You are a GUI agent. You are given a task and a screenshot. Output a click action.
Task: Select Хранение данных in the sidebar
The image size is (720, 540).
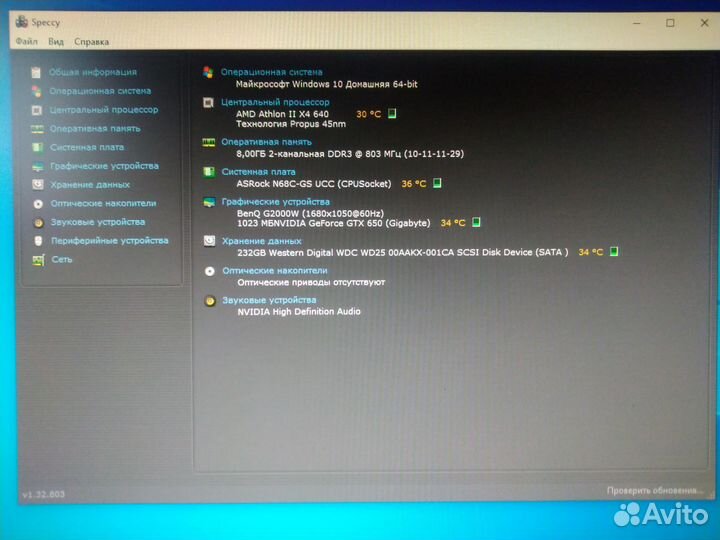tap(90, 185)
